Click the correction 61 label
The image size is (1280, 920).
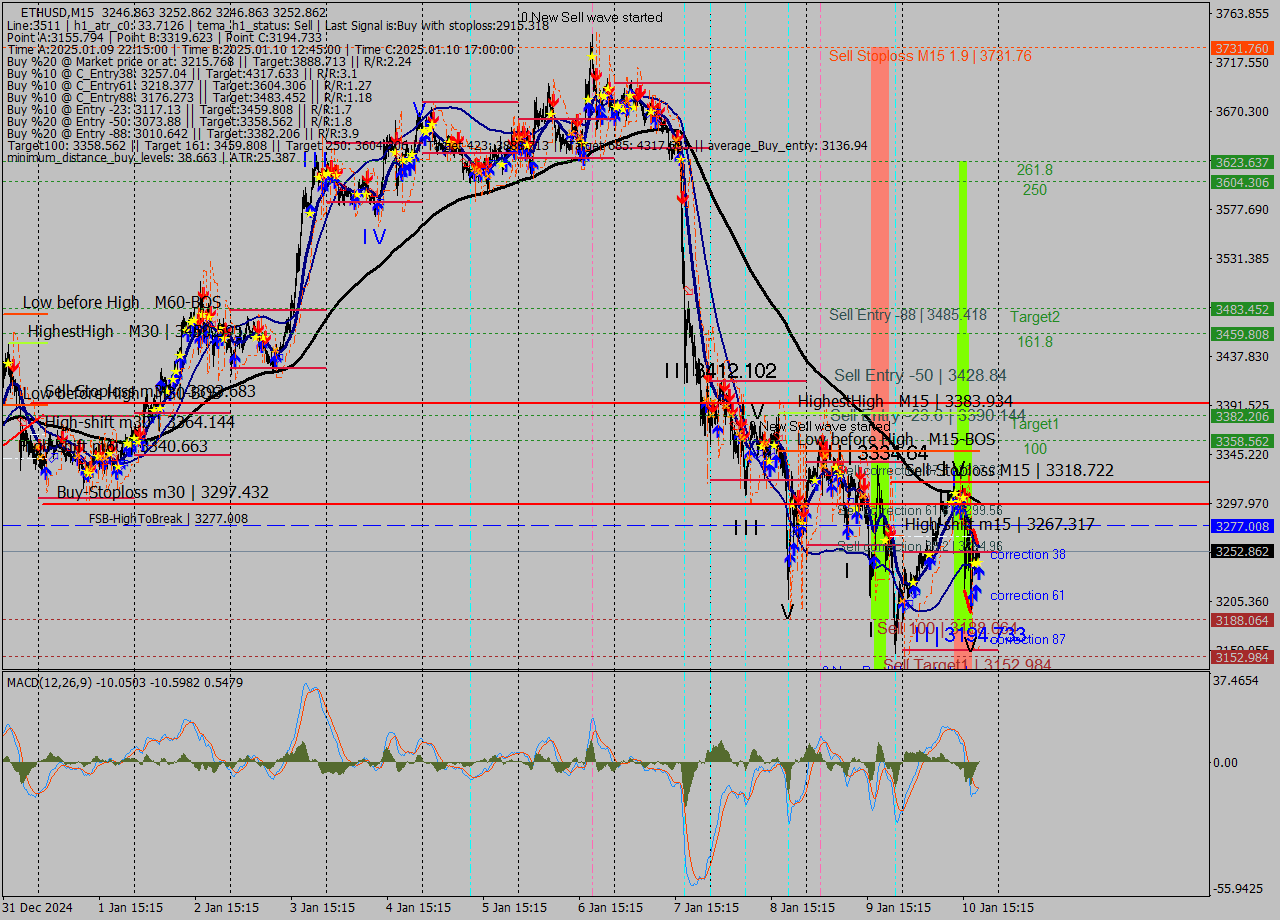pos(1027,596)
